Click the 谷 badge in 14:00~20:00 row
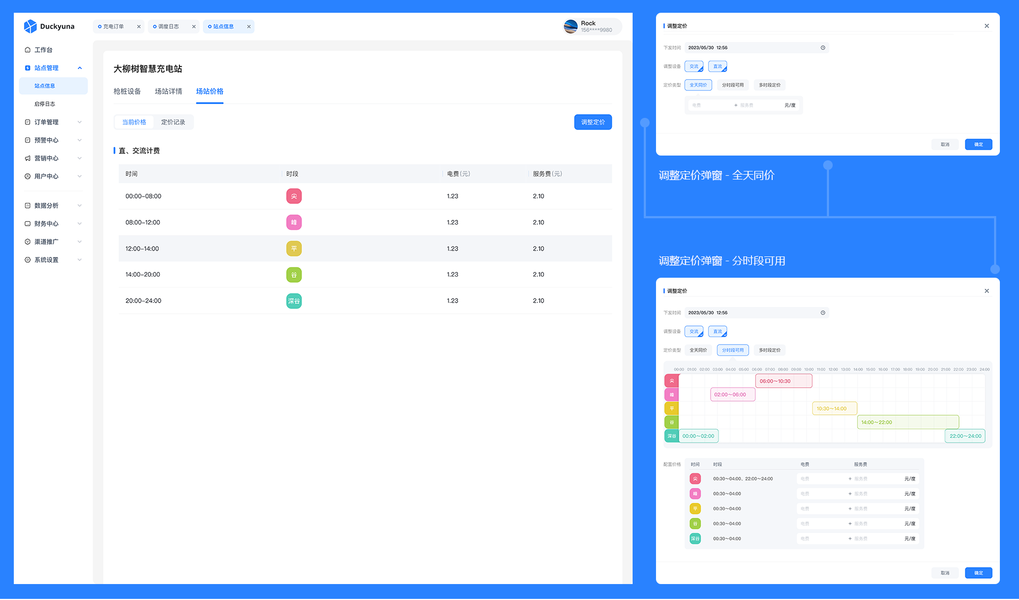The width and height of the screenshot is (1019, 600). [x=294, y=274]
